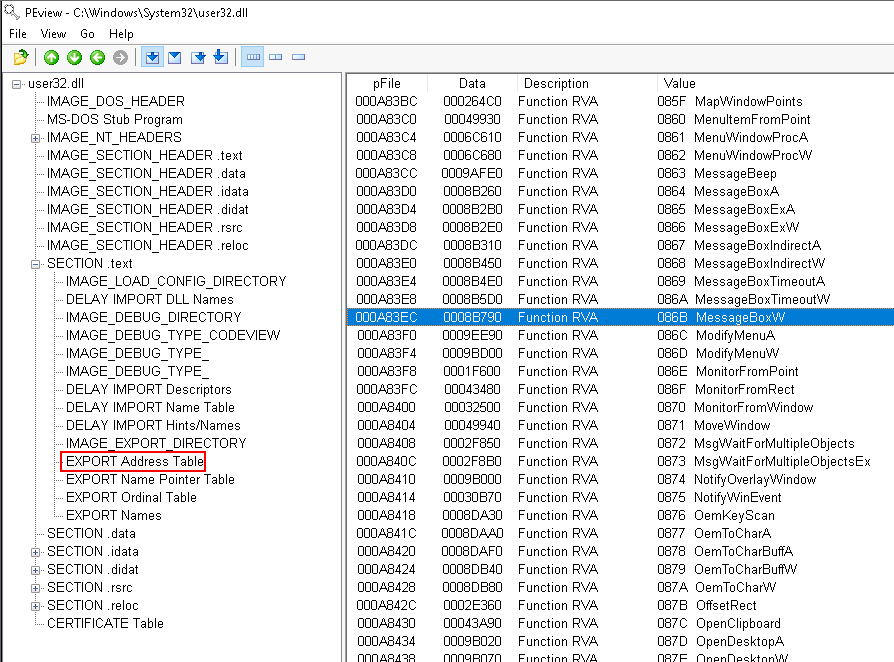Open the View menu
Screen dimensions: 894x662
pyautogui.click(x=53, y=34)
